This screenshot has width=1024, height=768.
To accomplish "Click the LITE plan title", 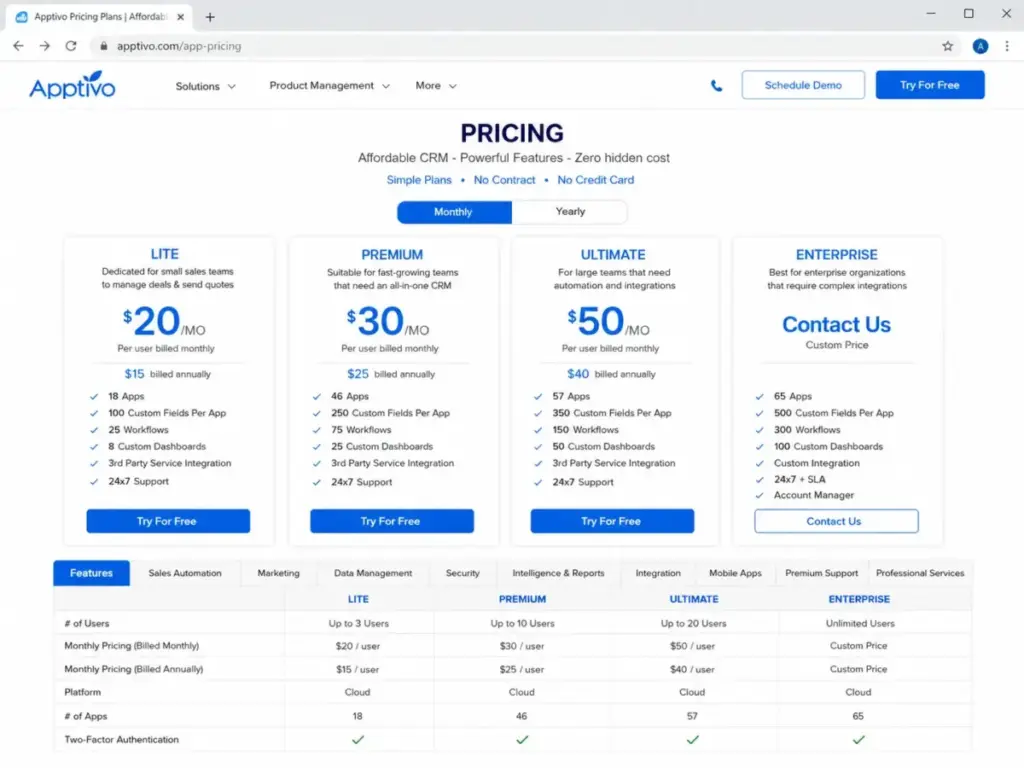I will tap(165, 254).
